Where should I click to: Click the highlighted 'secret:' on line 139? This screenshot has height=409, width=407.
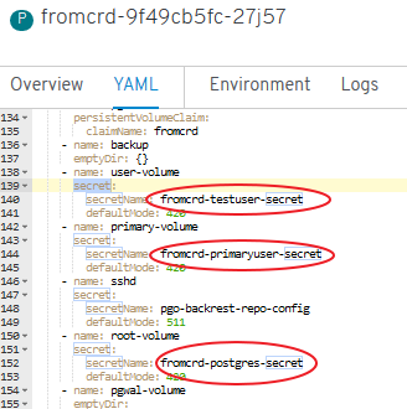[95, 186]
